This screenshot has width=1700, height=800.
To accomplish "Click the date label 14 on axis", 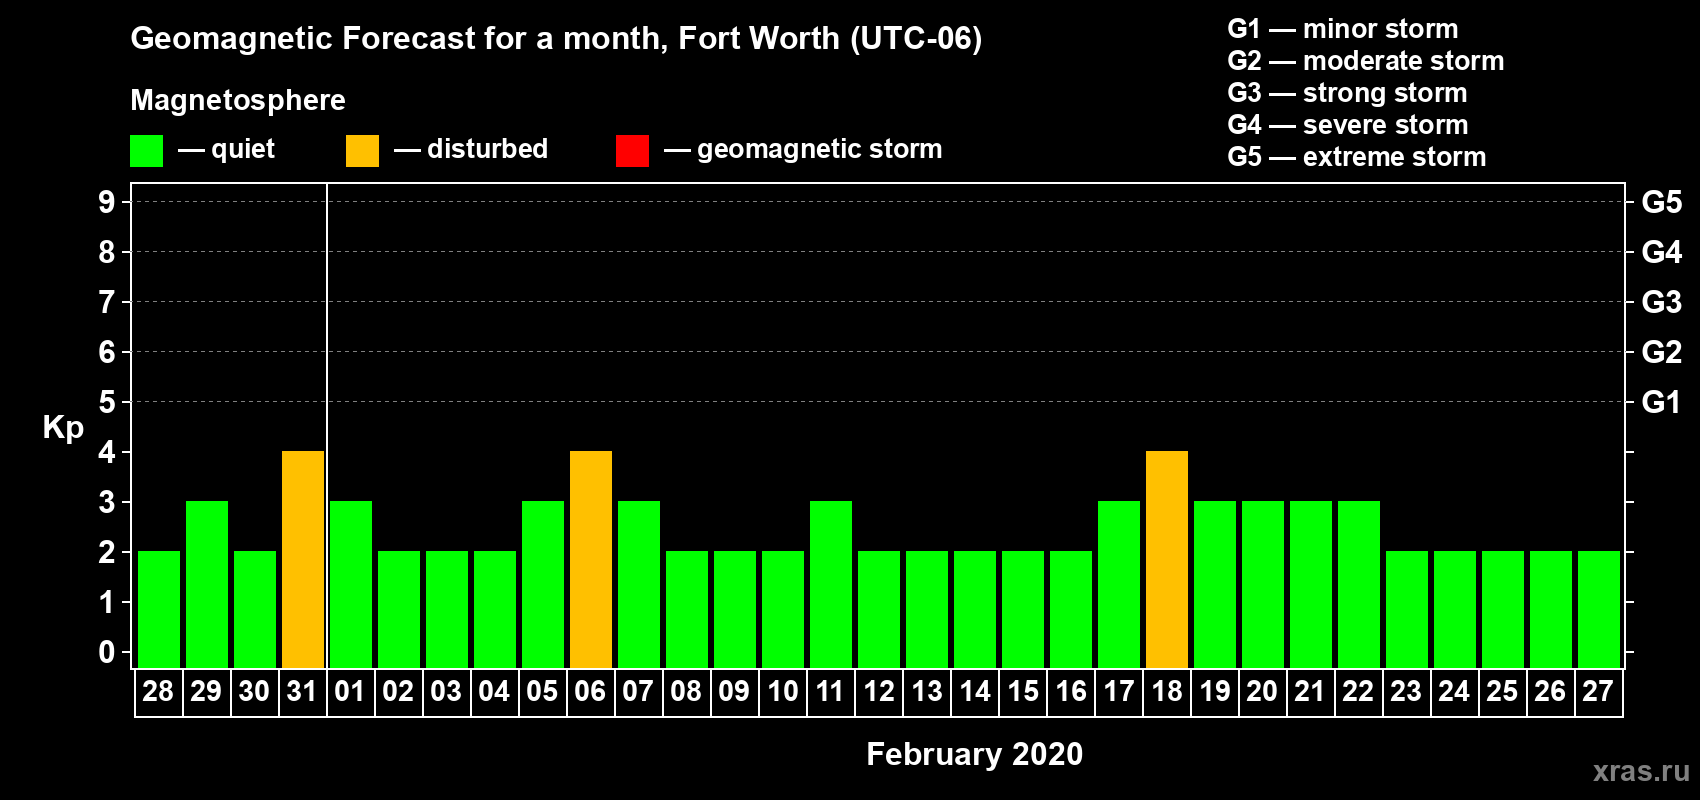I will click(x=975, y=692).
